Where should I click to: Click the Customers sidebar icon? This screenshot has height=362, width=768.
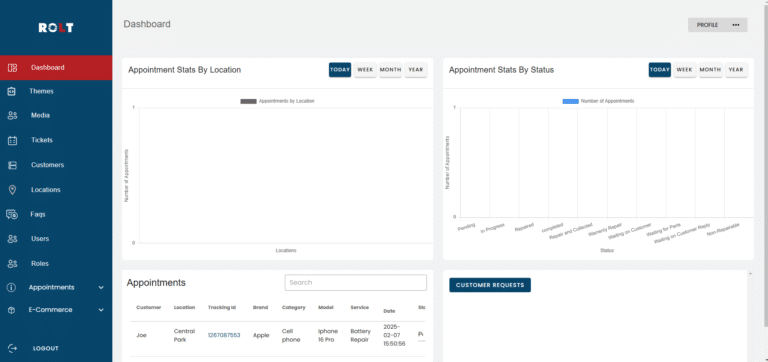[x=12, y=165]
